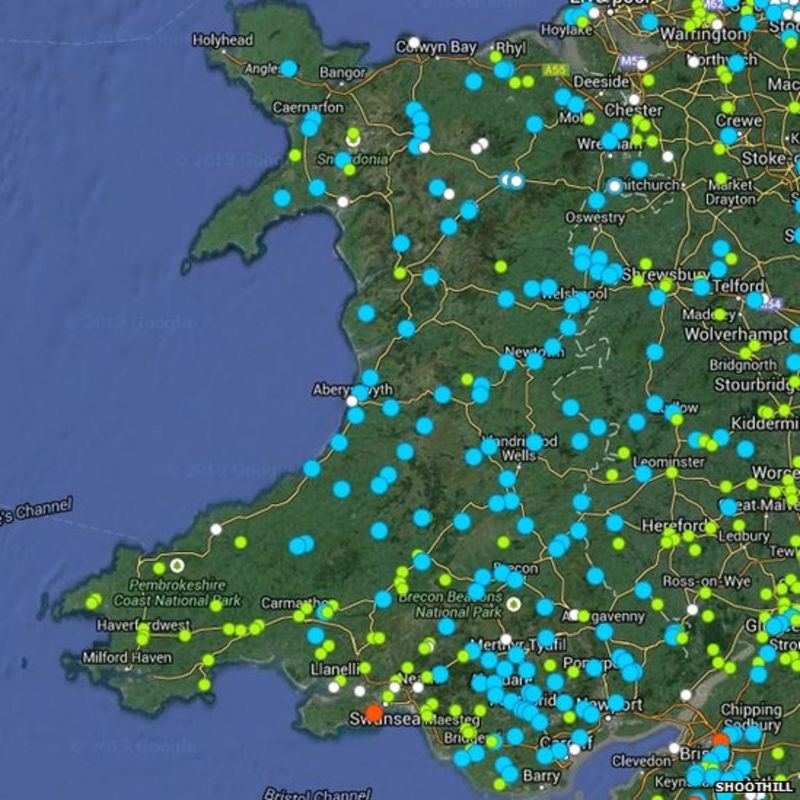This screenshot has height=800, width=800.
Task: Select the Pembrokeshire Coast National Park tree icon
Action: tap(177, 566)
